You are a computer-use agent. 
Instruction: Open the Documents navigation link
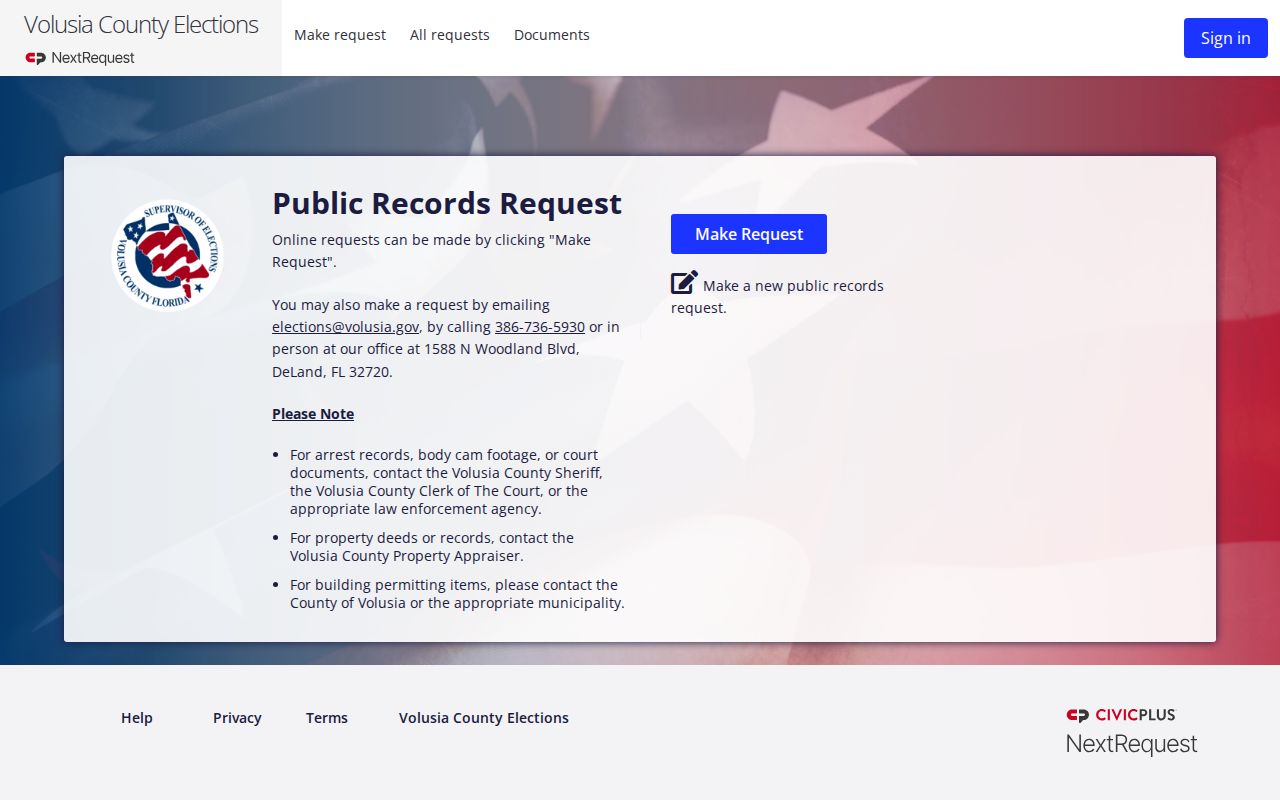(x=552, y=35)
